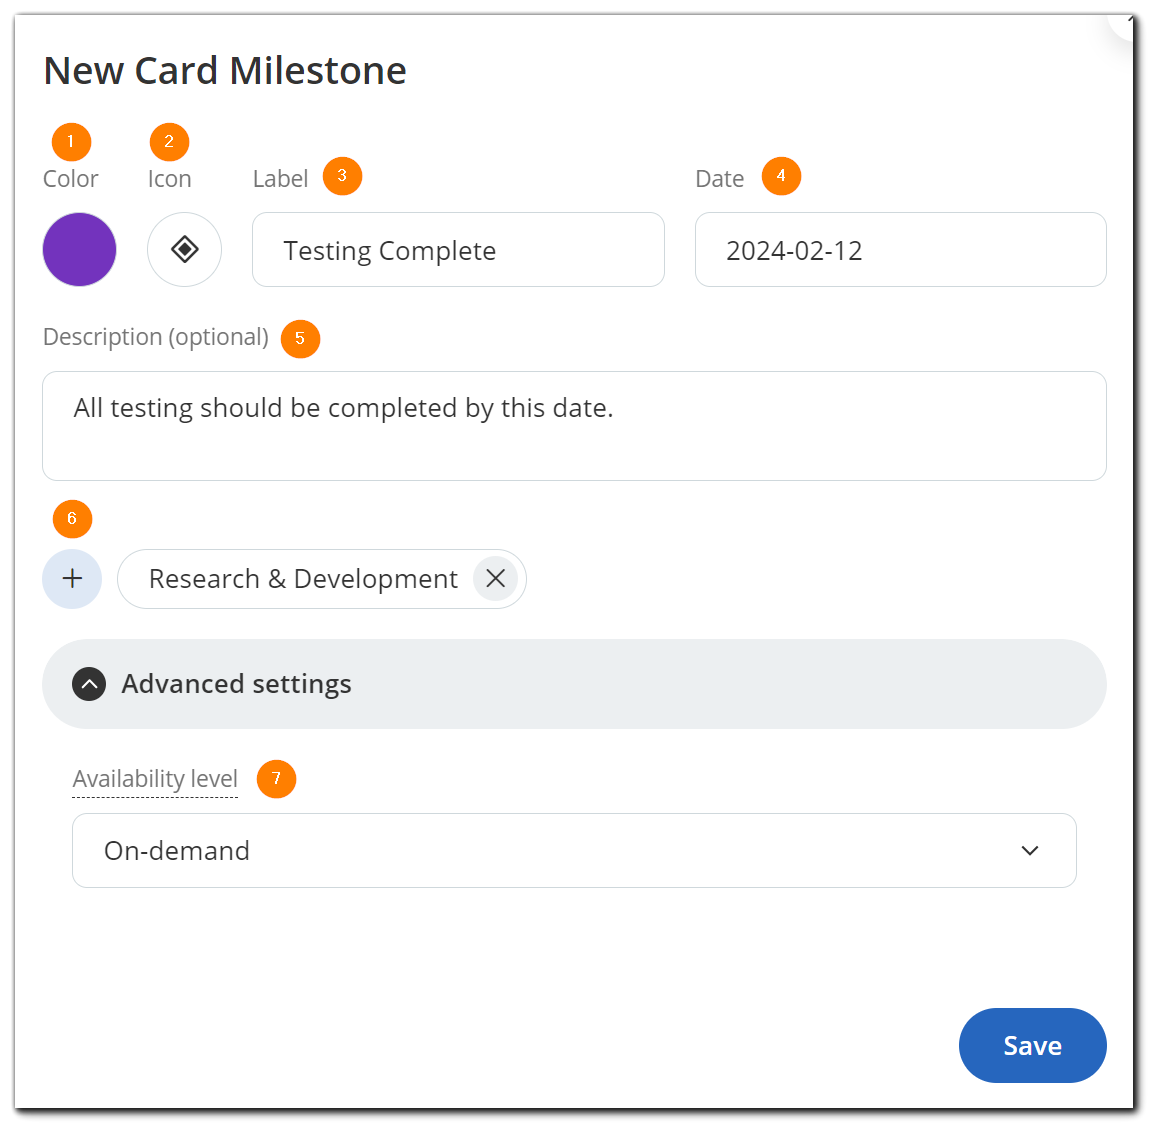Click orange badge 4 beside Date

(782, 176)
